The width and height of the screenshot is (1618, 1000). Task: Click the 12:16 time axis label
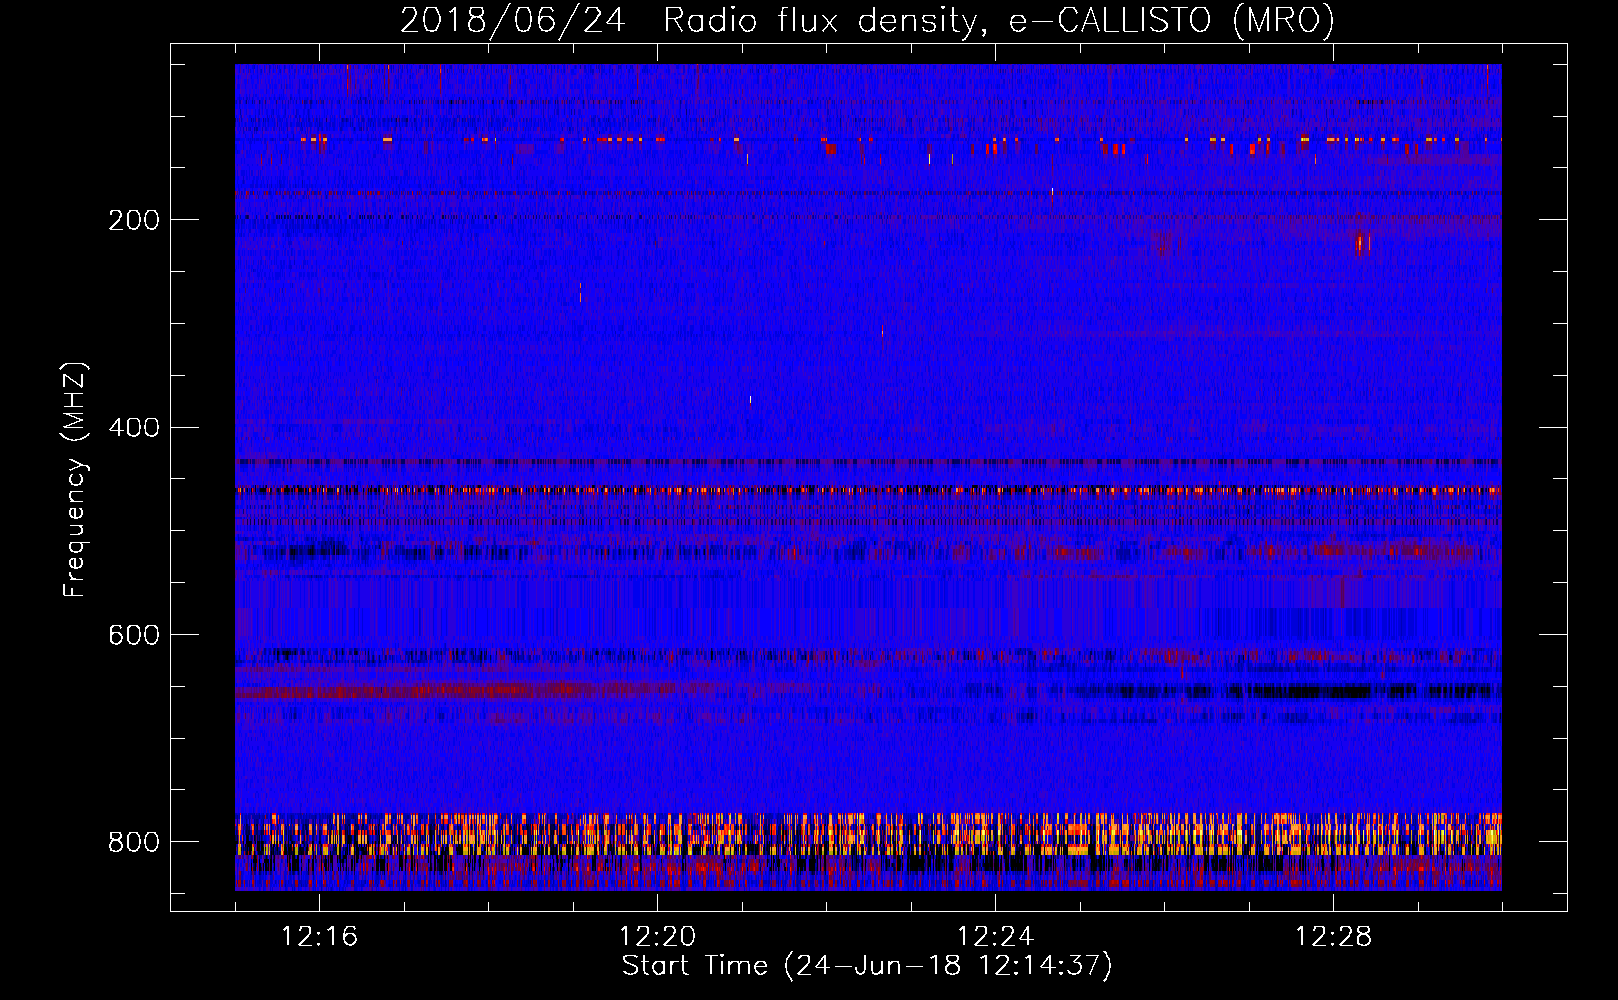click(319, 937)
